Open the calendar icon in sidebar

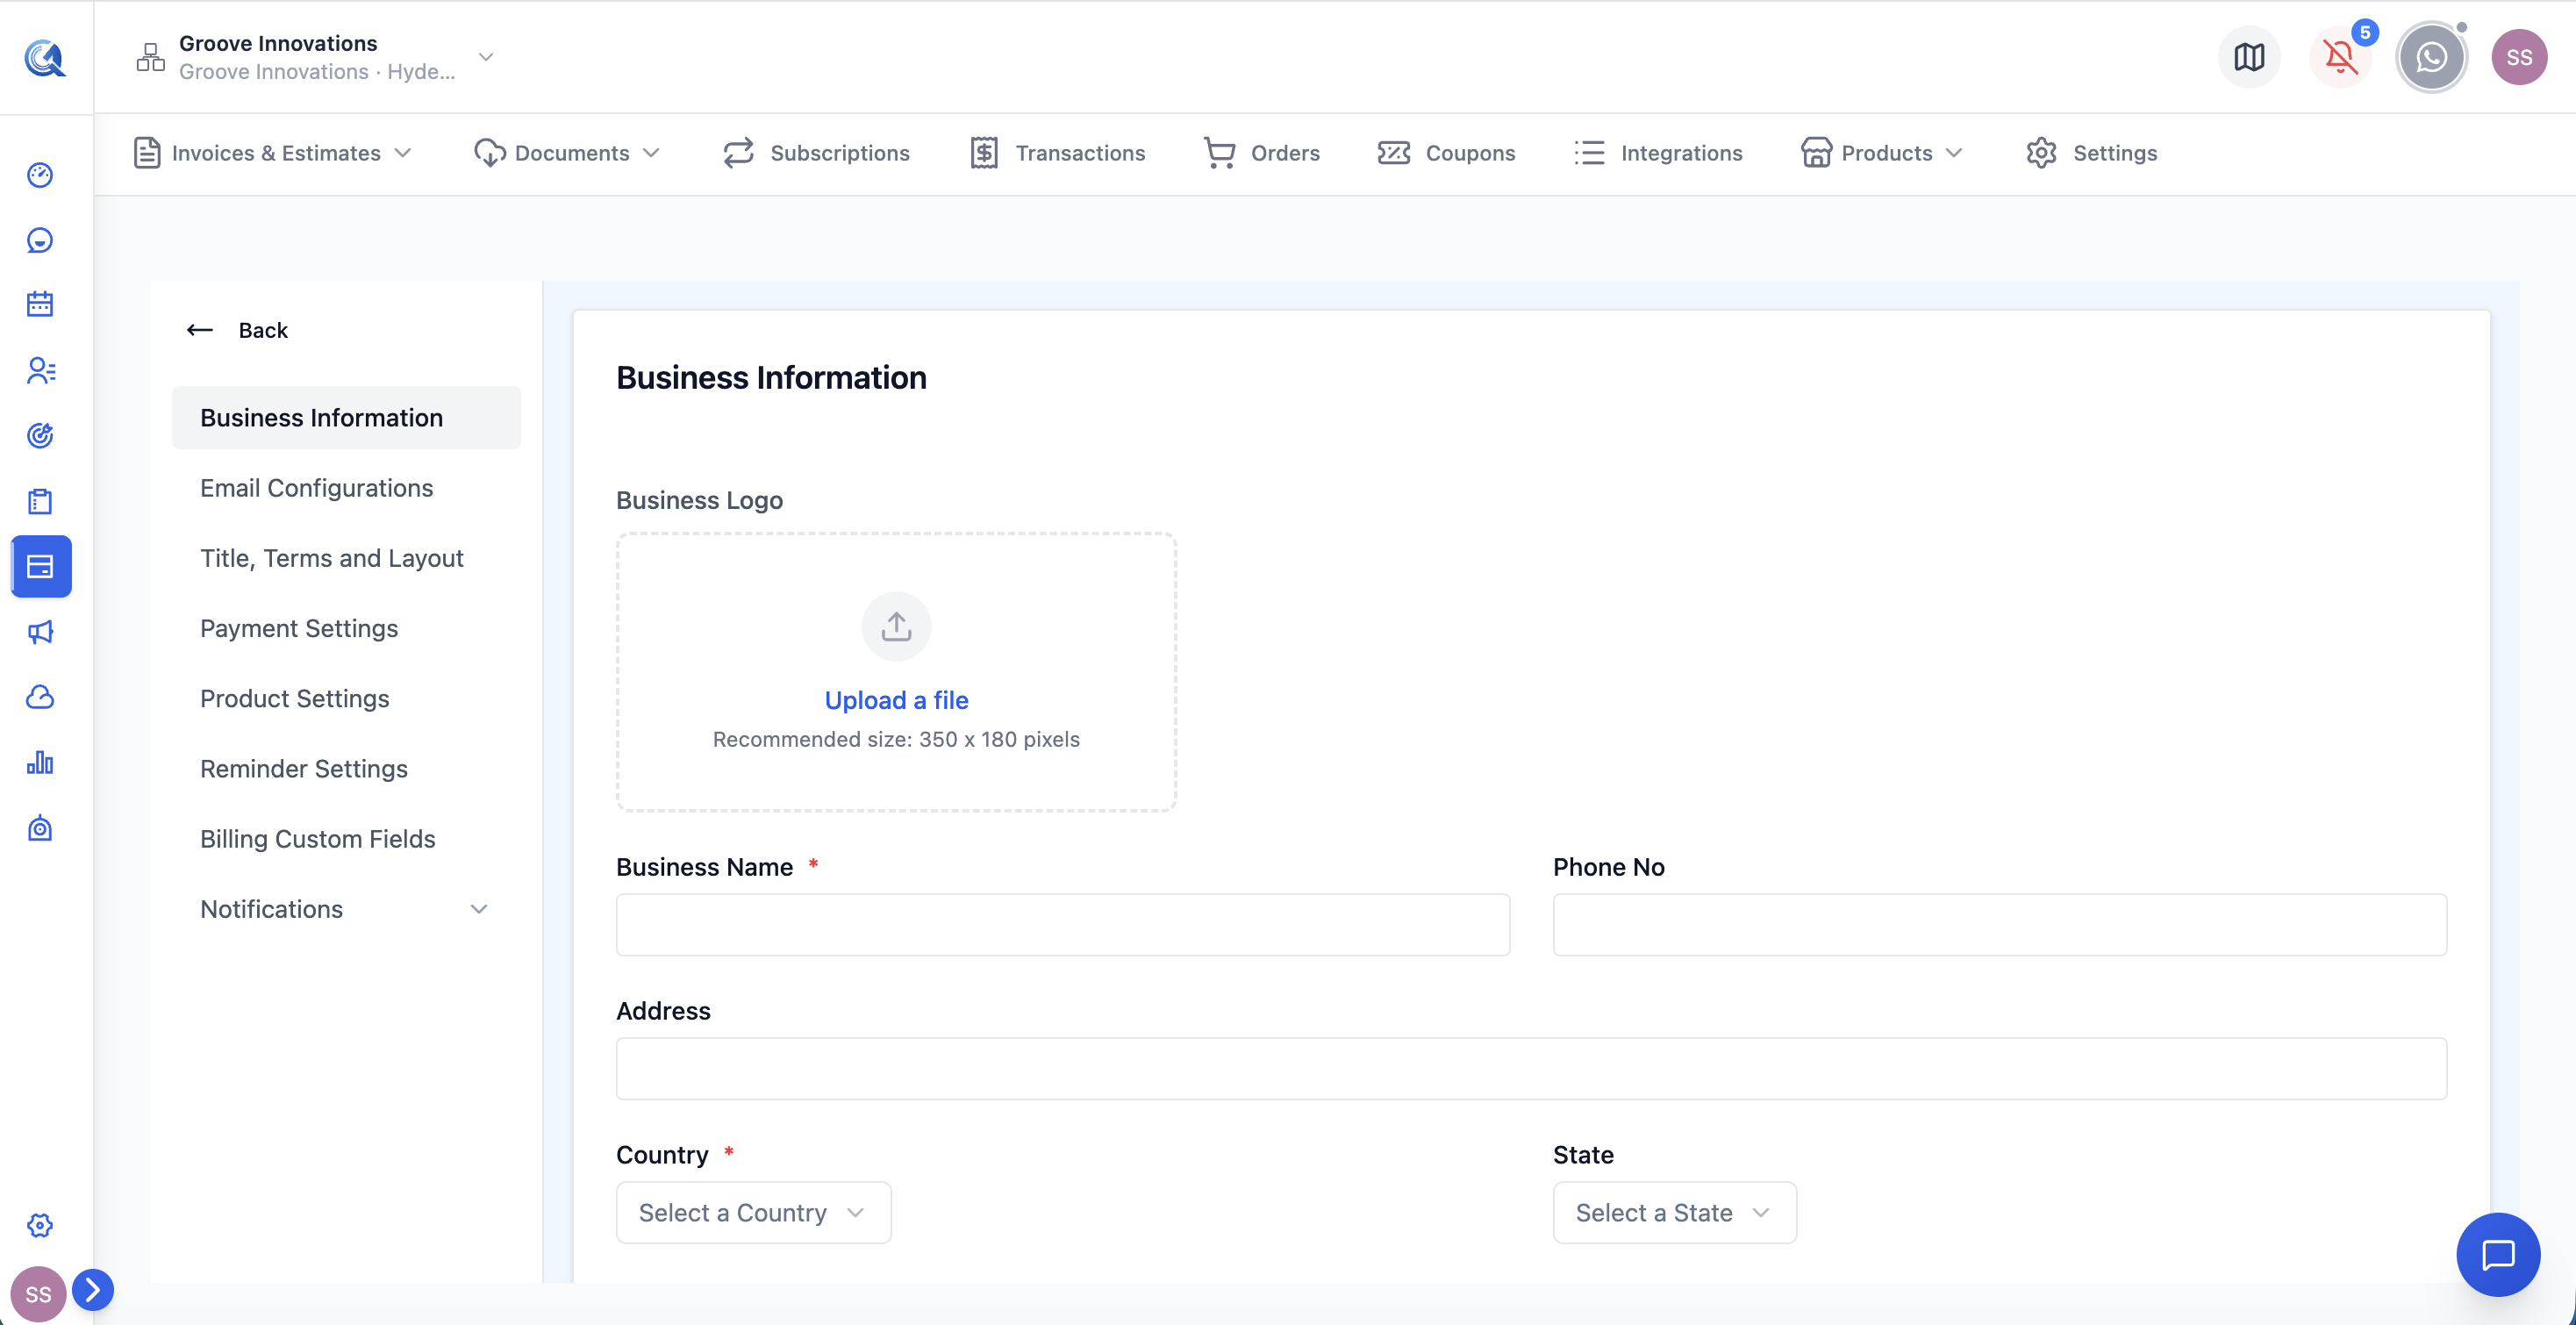(40, 304)
